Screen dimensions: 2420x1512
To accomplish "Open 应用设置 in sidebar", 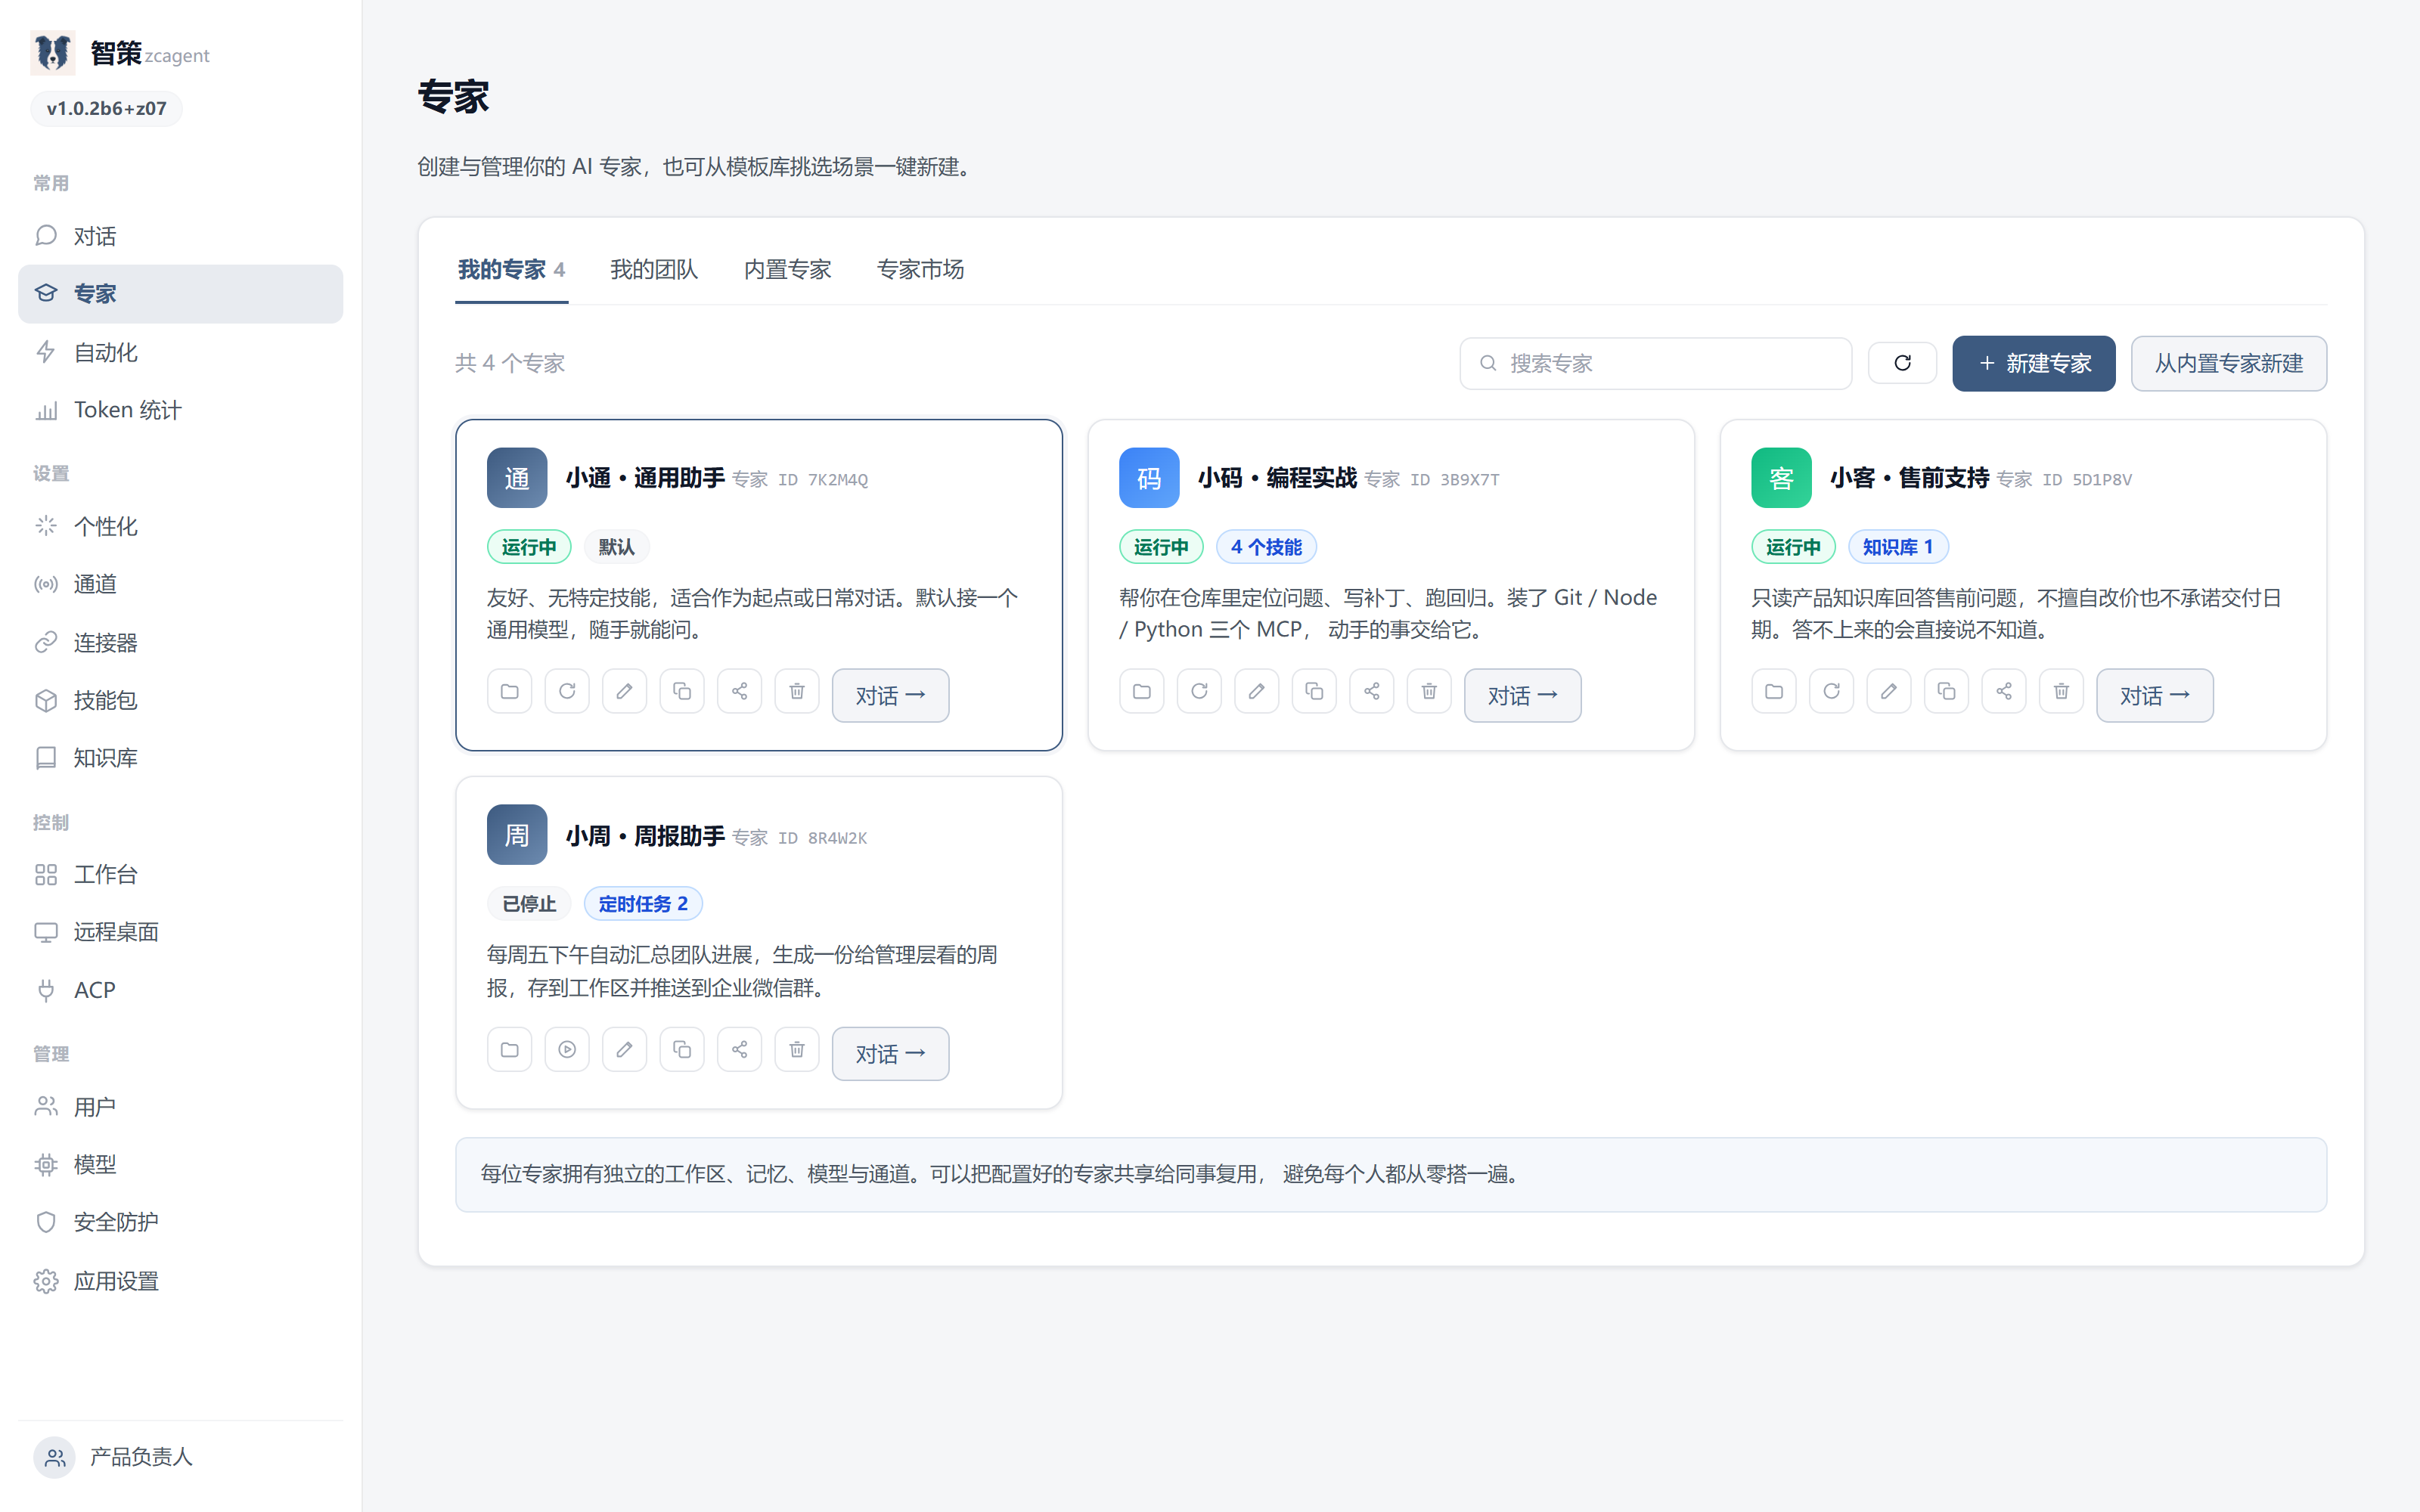I will pyautogui.click(x=180, y=1281).
